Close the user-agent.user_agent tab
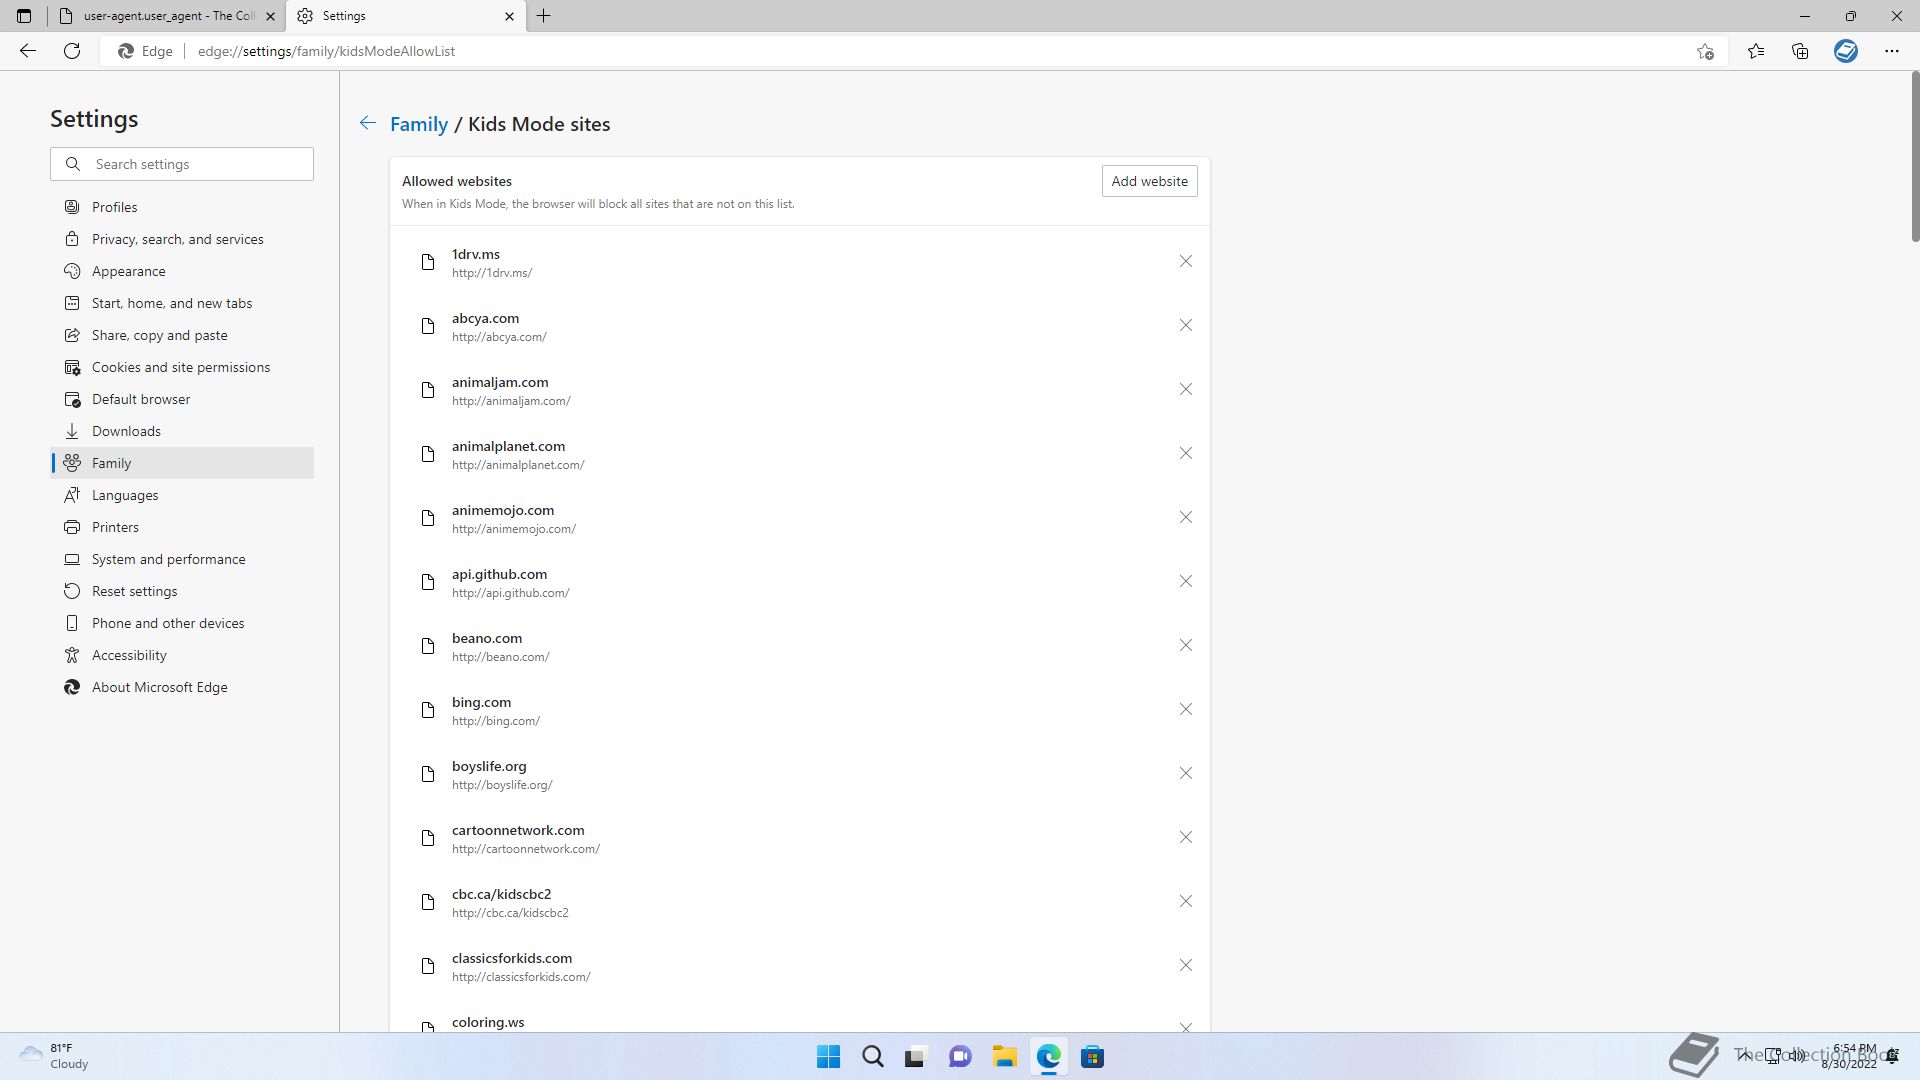Image resolution: width=1920 pixels, height=1080 pixels. pyautogui.click(x=270, y=16)
